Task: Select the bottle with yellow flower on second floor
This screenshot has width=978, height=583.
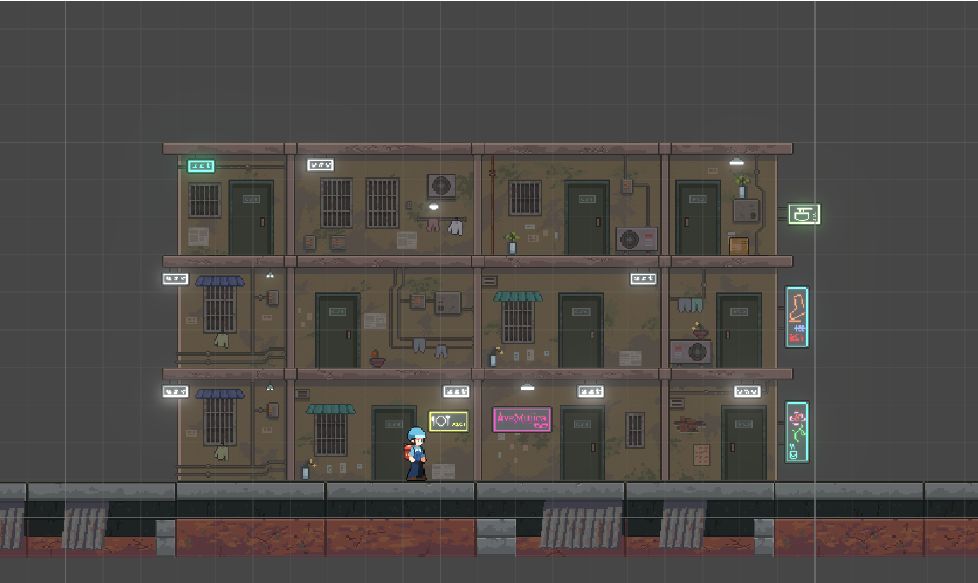Action: (495, 357)
